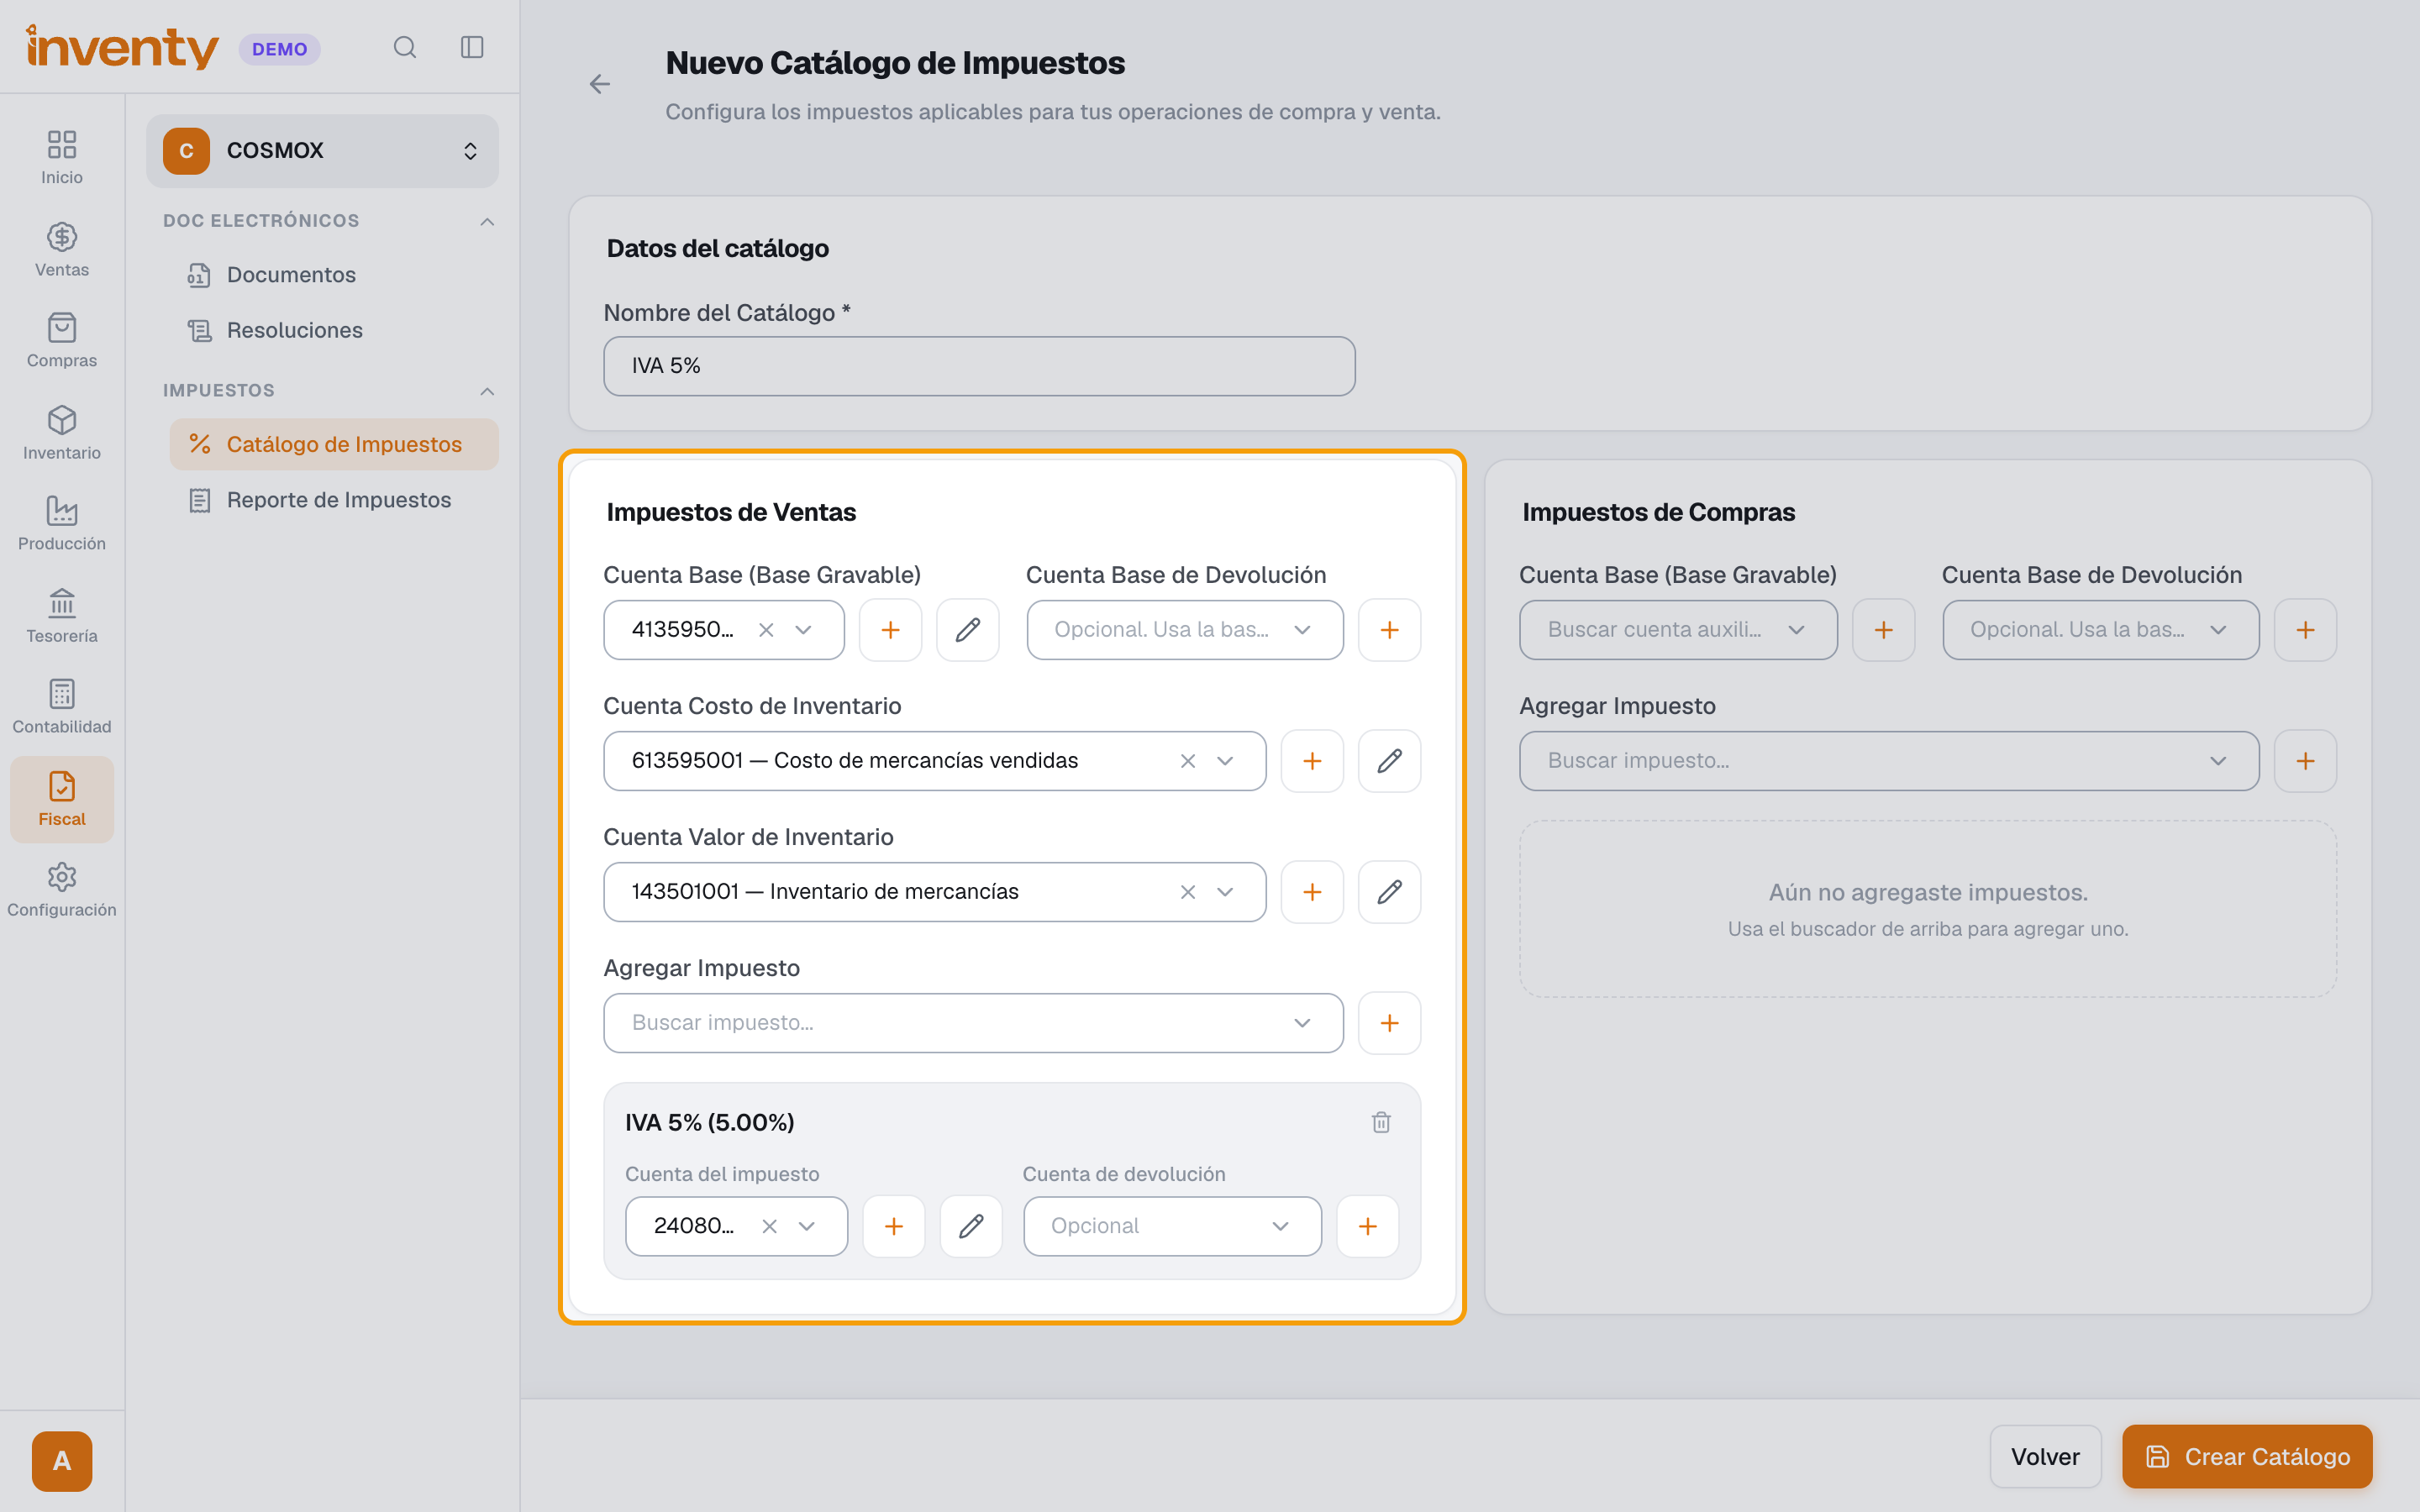Screen dimensions: 2420x1512
Task: Add new account for sales Cuenta Base
Action: [890, 630]
